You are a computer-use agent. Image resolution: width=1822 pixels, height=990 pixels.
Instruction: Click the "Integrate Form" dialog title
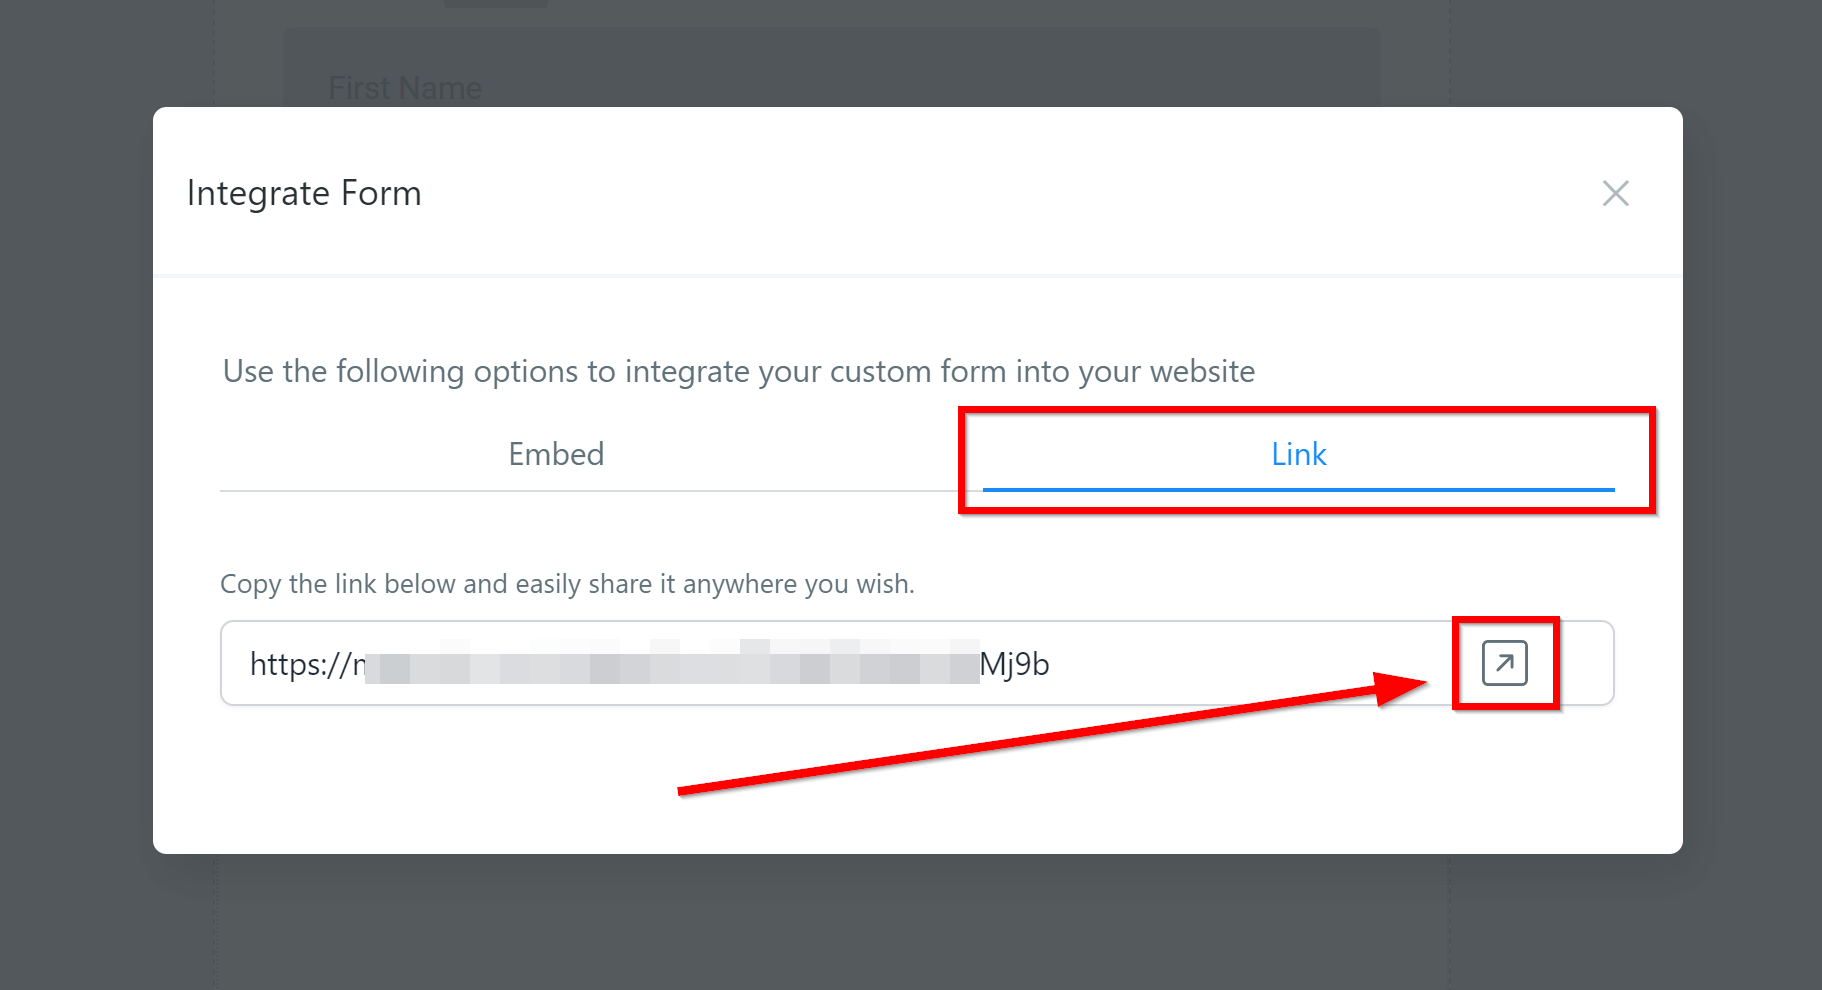[304, 193]
